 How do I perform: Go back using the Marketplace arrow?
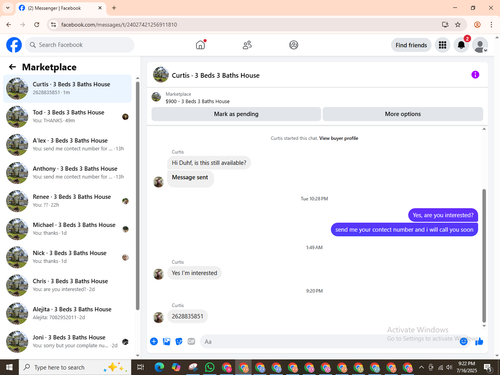tap(12, 67)
